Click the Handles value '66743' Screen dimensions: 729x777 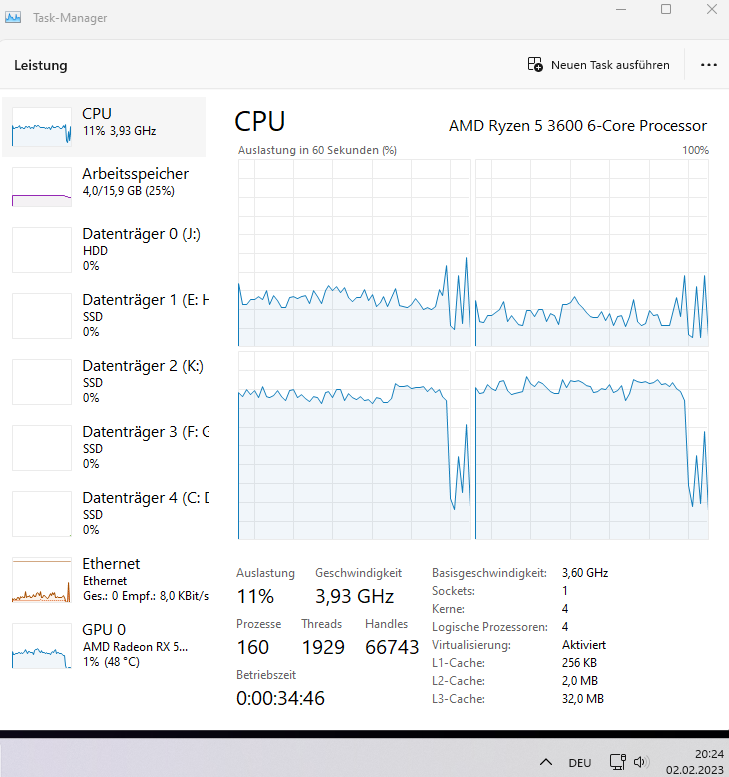(392, 647)
